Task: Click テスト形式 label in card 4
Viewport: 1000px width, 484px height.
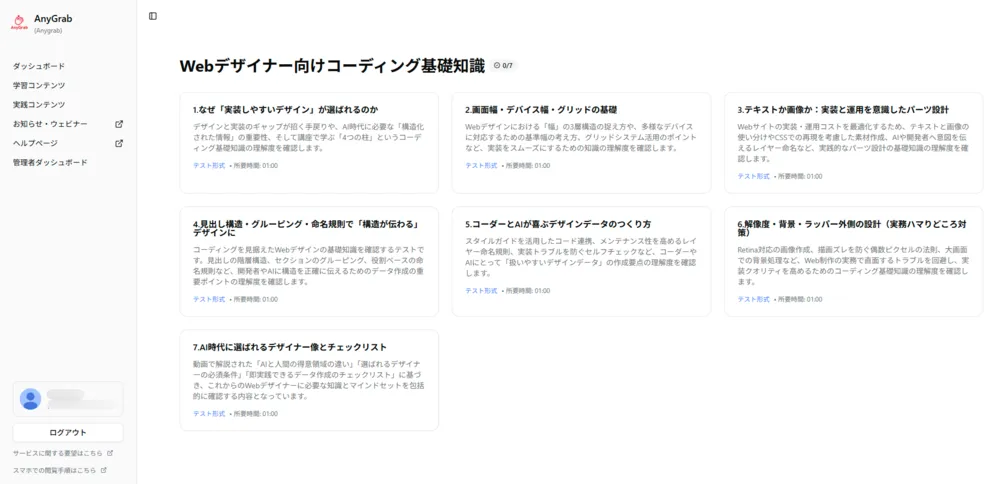Action: (209, 299)
